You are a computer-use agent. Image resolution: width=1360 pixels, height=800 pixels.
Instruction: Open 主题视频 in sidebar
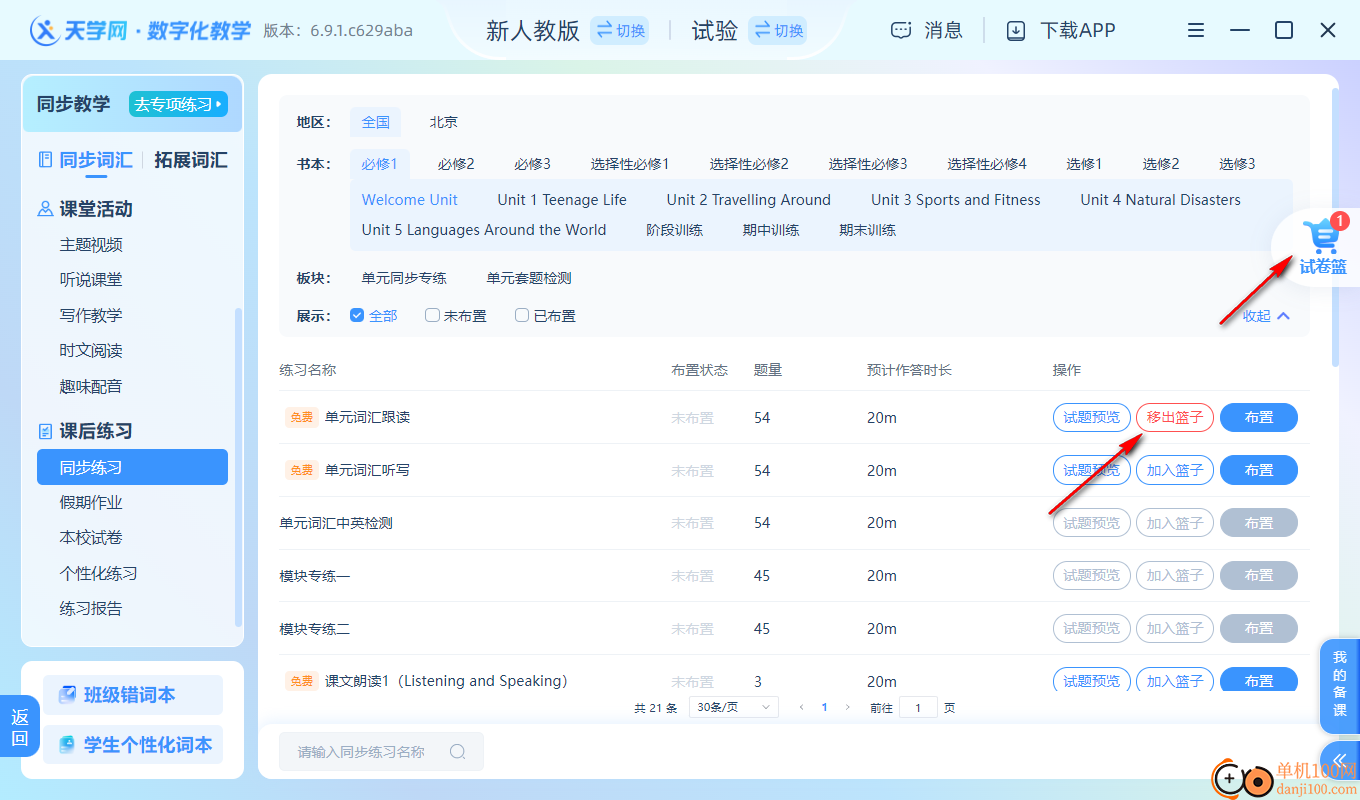point(91,245)
